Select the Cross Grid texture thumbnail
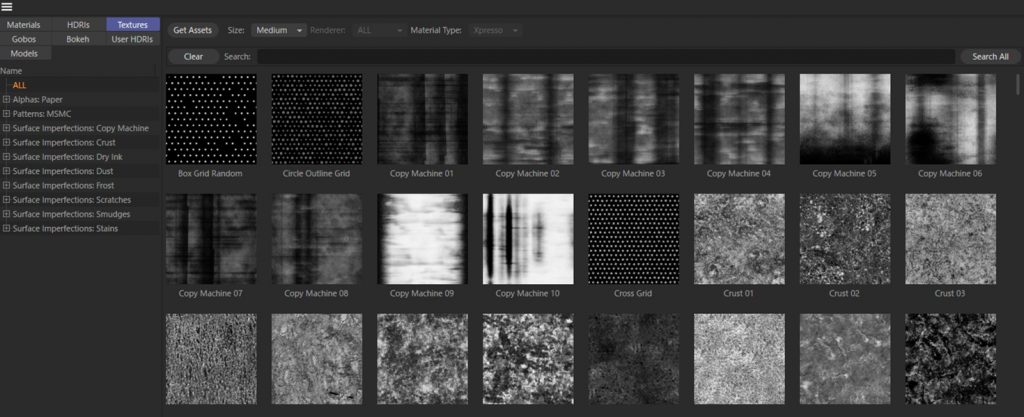 pyautogui.click(x=633, y=239)
